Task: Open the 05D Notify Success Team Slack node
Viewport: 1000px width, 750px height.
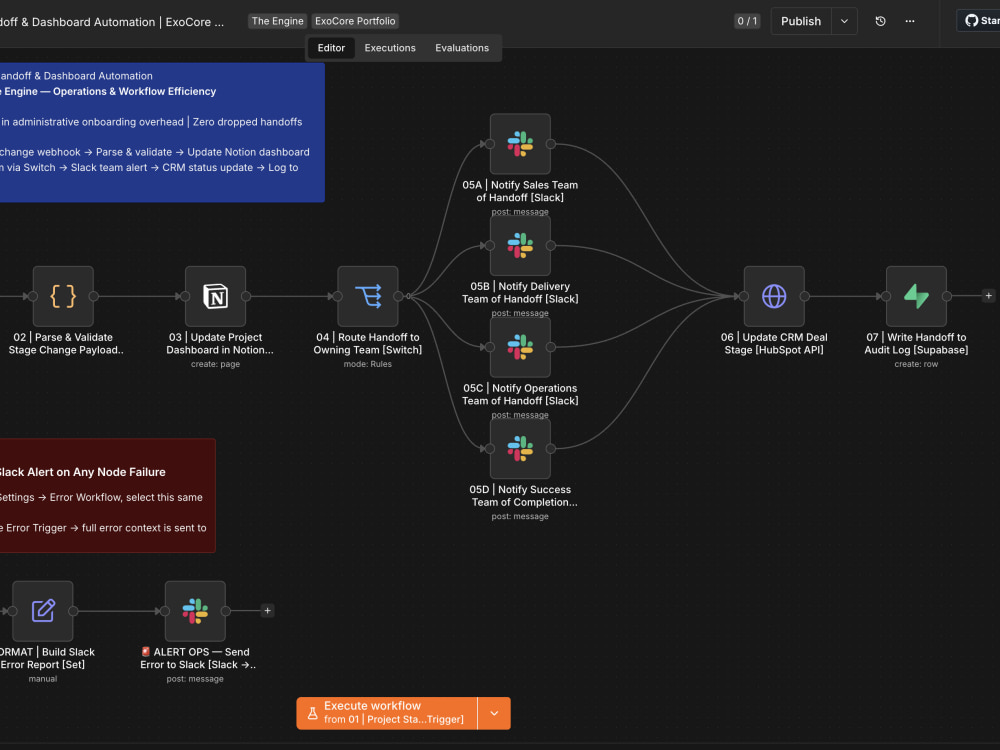Action: pyautogui.click(x=520, y=448)
